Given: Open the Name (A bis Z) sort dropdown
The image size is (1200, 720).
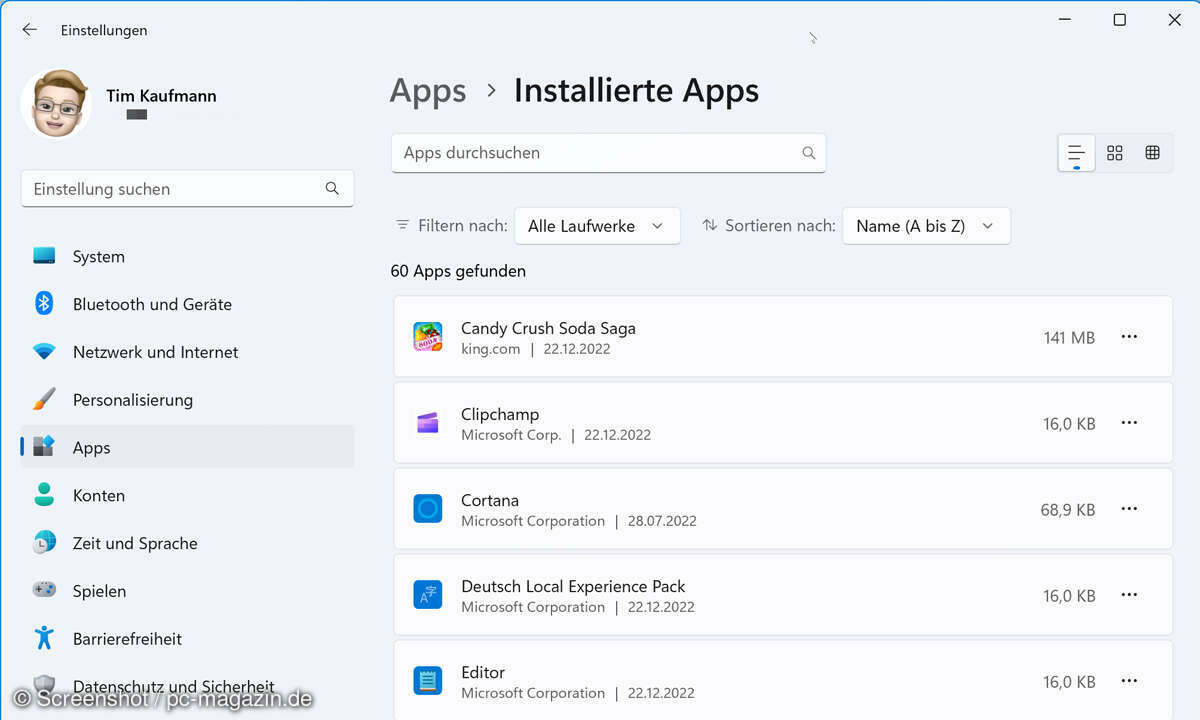Looking at the screenshot, I should [926, 226].
